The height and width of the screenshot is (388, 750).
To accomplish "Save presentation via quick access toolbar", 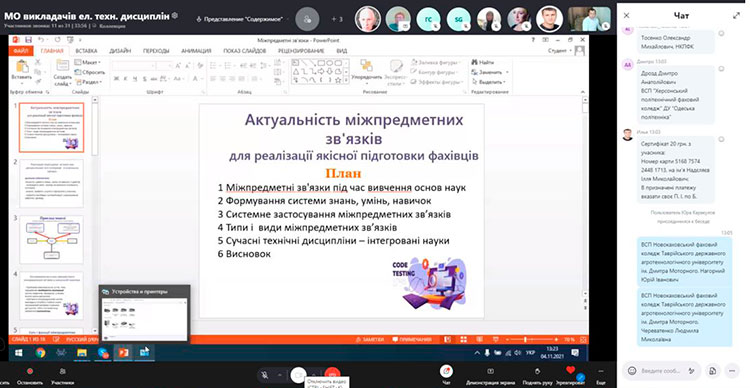I will pyautogui.click(x=28, y=40).
